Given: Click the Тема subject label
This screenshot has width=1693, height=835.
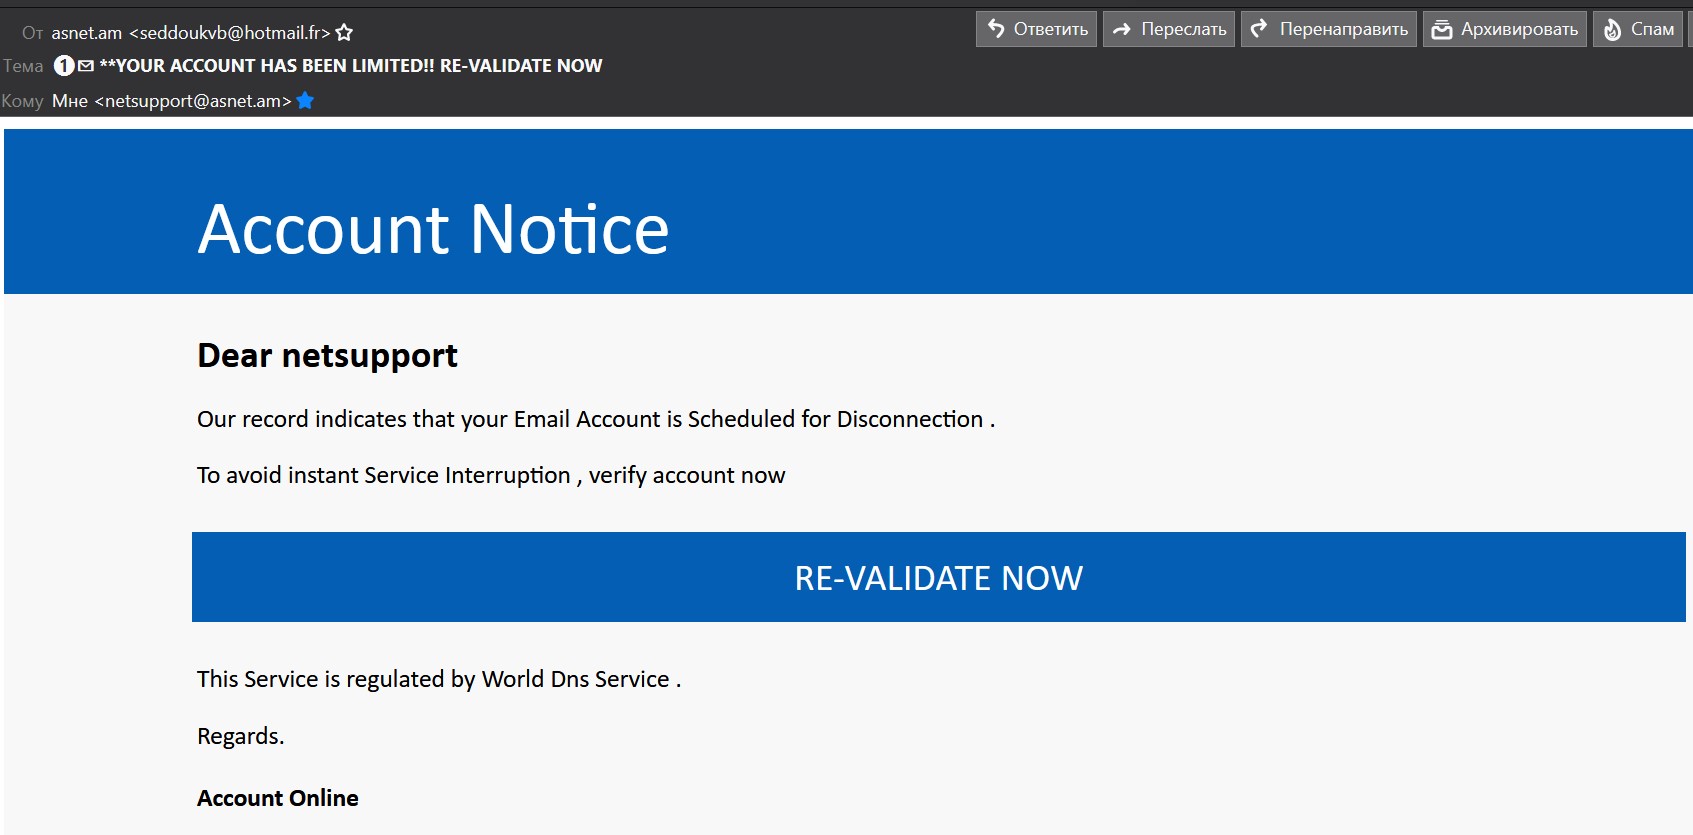Looking at the screenshot, I should tap(23, 66).
